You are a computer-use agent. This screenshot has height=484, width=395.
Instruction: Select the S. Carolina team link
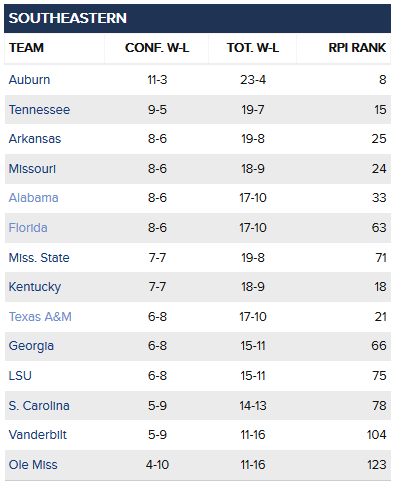coord(39,406)
